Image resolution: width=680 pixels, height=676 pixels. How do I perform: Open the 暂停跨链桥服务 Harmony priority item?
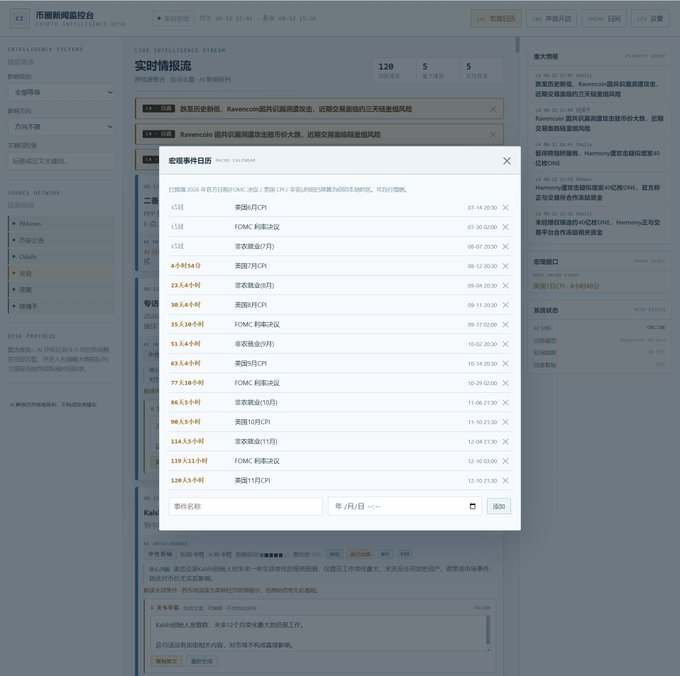coord(598,154)
